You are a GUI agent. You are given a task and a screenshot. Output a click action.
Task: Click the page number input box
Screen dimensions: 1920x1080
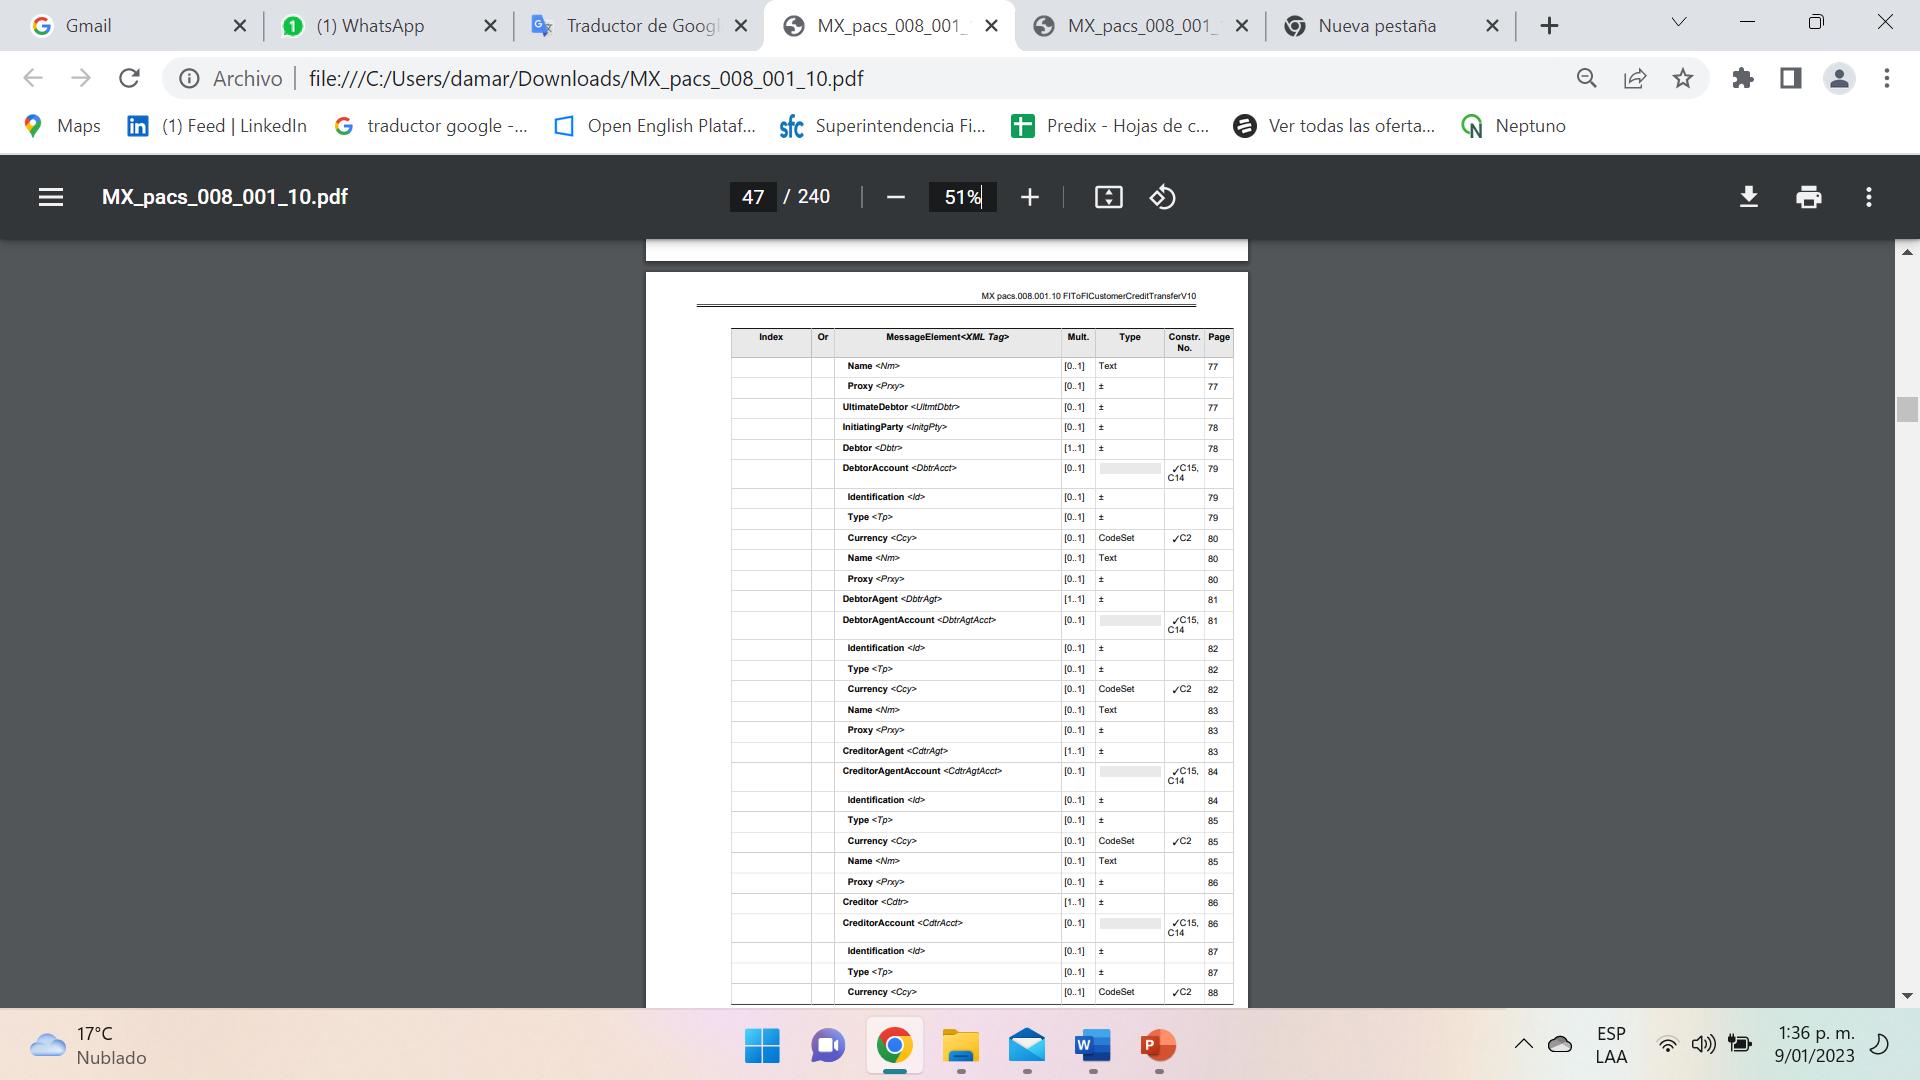click(753, 197)
